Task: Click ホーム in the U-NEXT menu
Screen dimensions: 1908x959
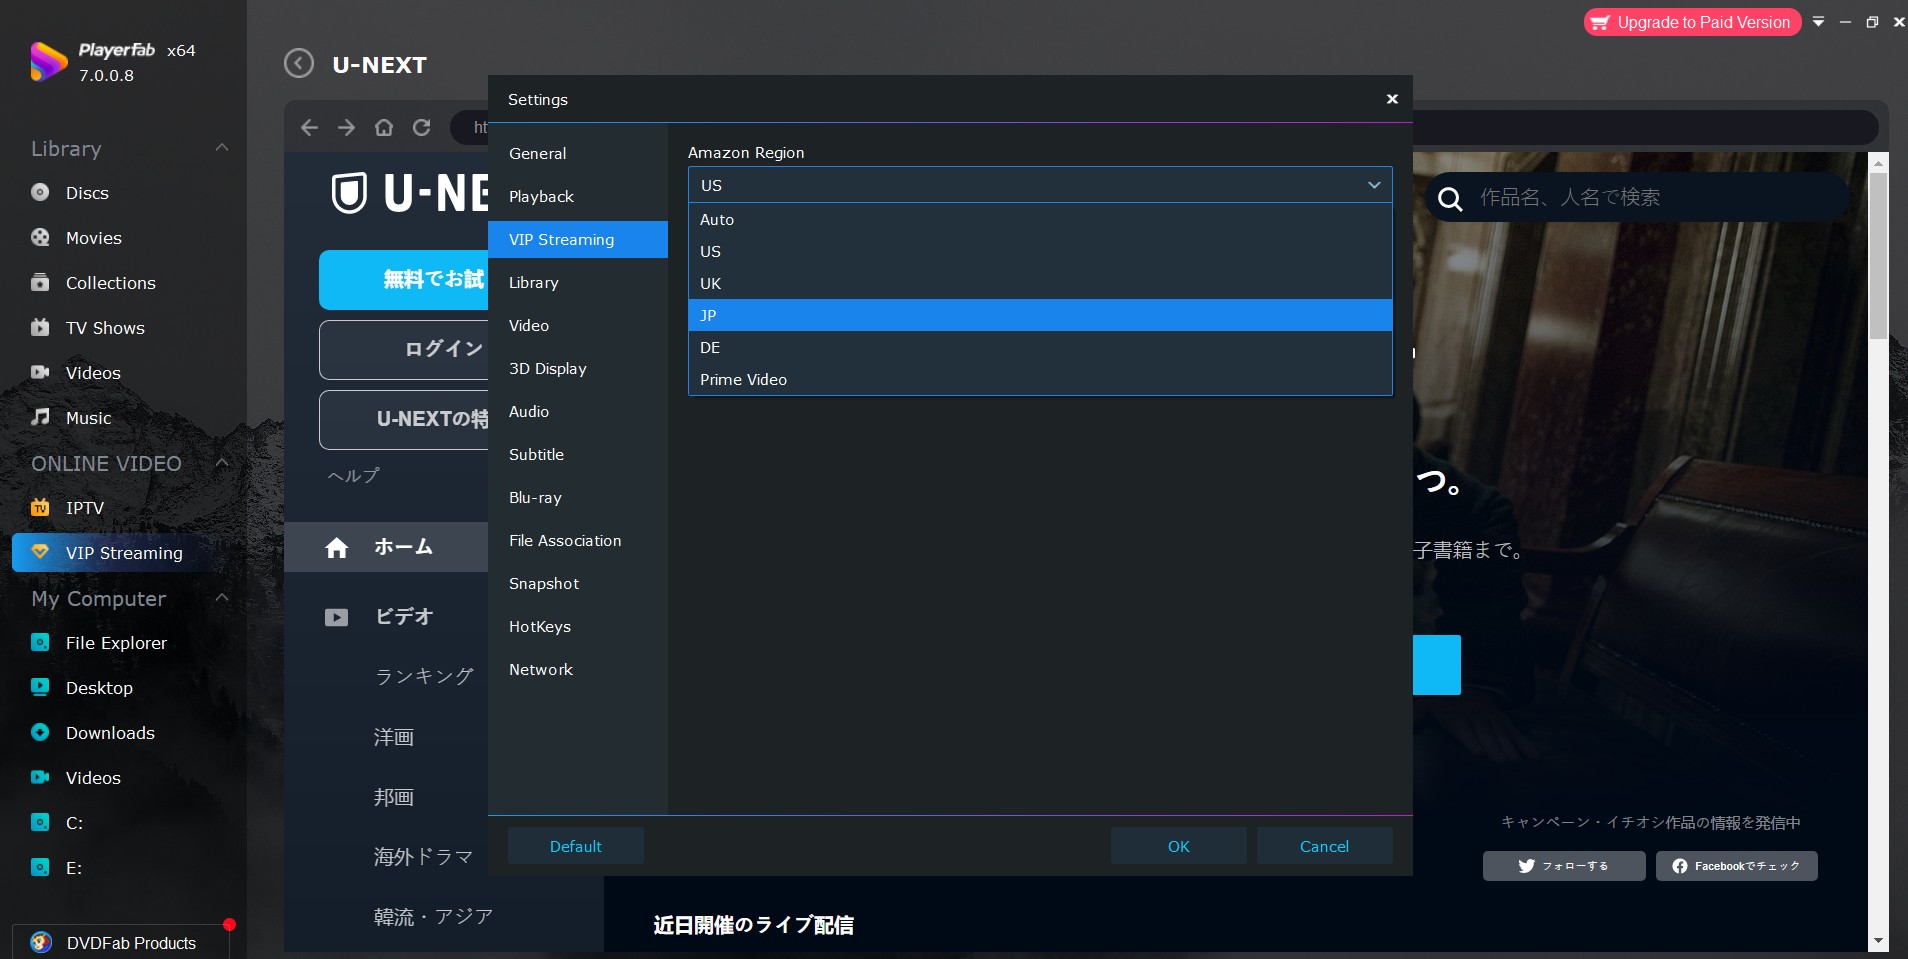Action: click(403, 547)
